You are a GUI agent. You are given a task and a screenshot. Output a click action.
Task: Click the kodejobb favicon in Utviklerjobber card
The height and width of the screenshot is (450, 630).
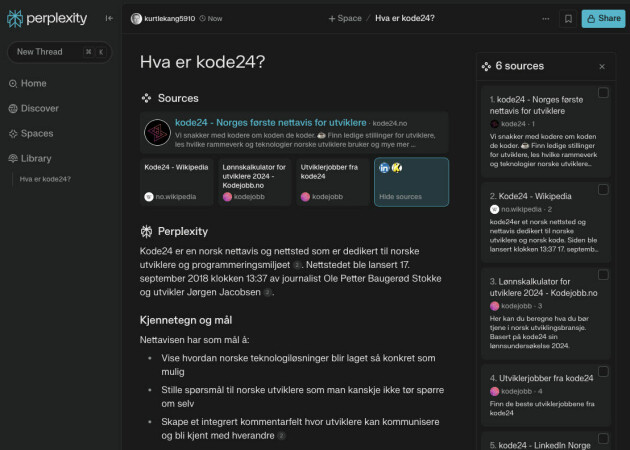305,197
